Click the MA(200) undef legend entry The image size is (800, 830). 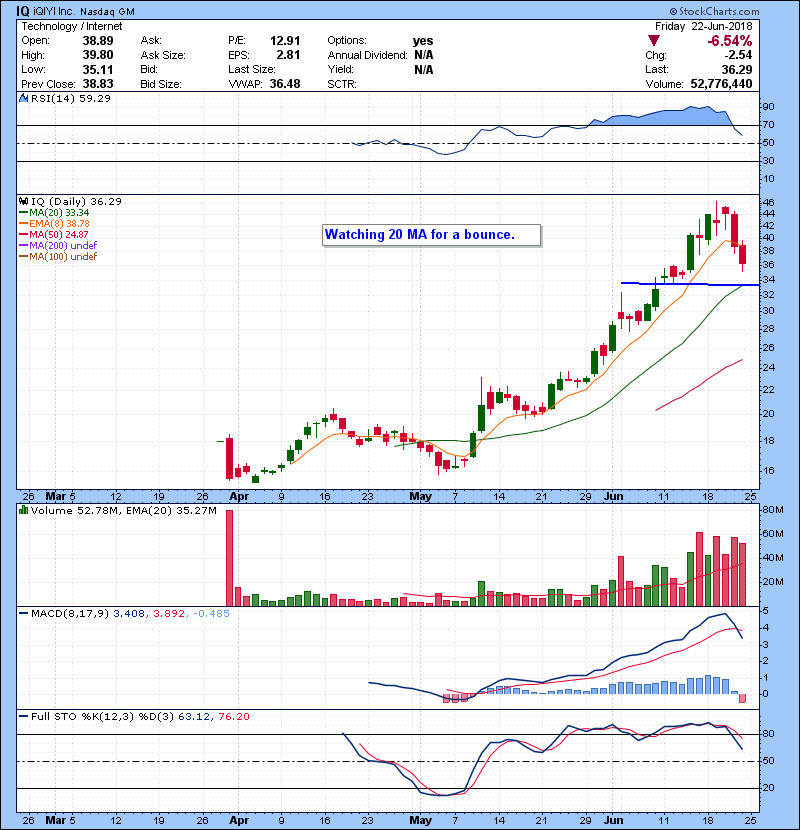pyautogui.click(x=58, y=245)
